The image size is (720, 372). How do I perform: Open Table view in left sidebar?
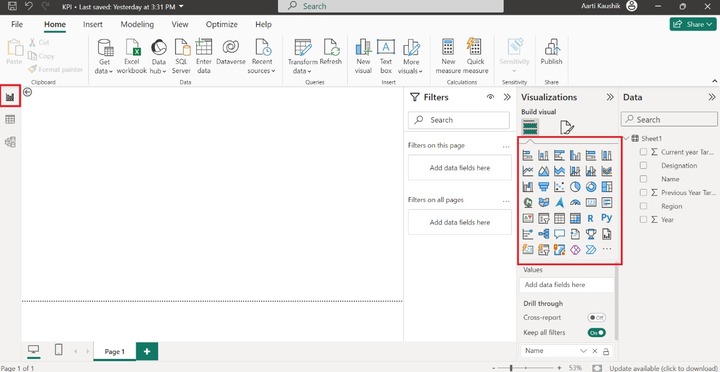click(x=10, y=119)
